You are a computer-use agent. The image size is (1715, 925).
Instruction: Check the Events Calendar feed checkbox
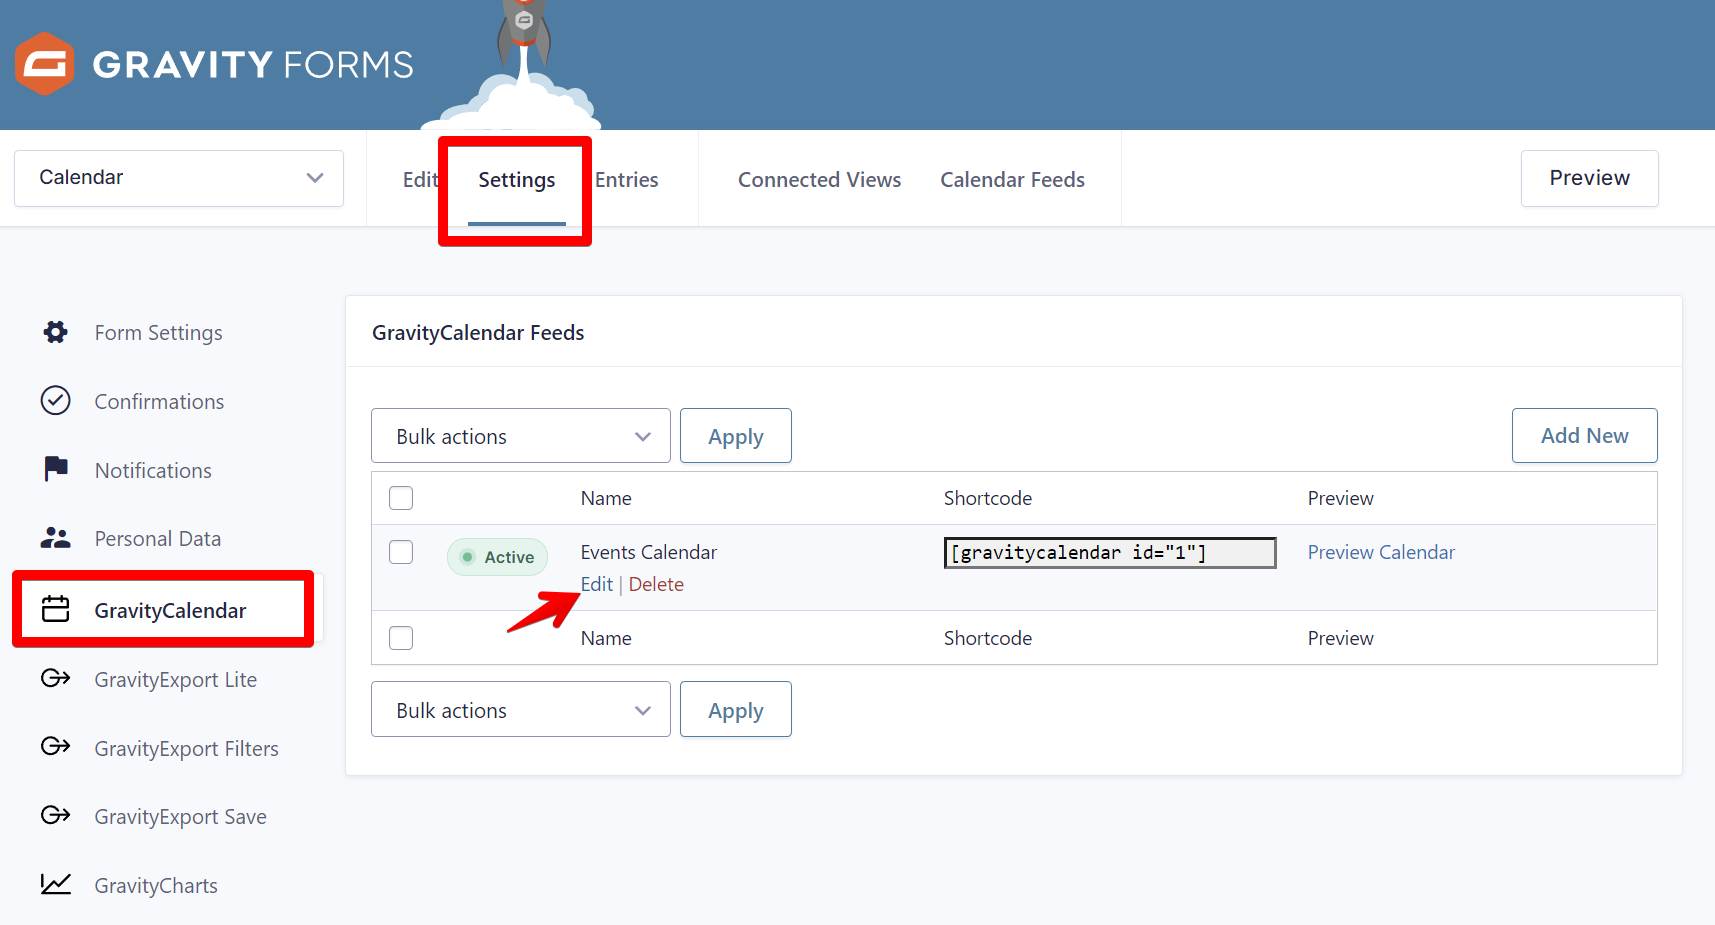[x=401, y=552]
